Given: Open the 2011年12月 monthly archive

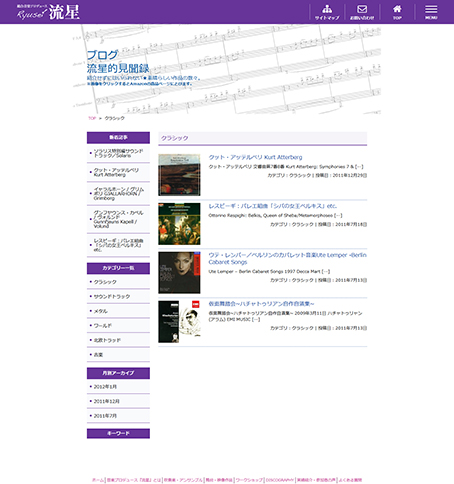Looking at the screenshot, I should pos(106,401).
